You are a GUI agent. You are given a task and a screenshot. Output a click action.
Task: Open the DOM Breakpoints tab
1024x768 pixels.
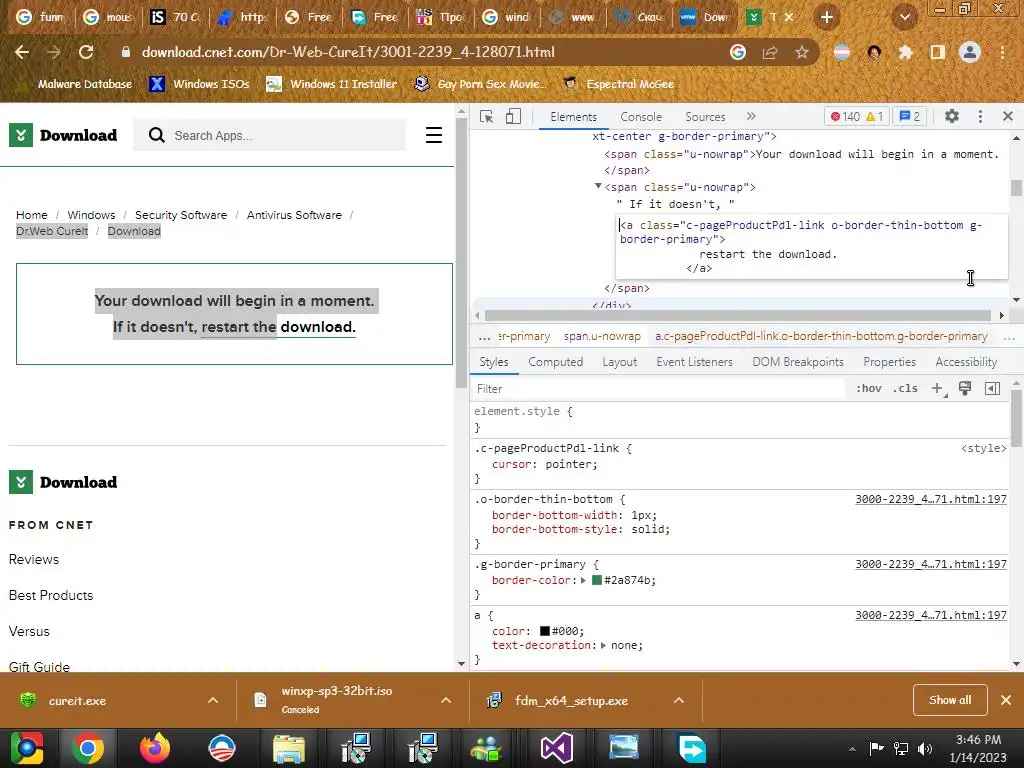point(797,362)
